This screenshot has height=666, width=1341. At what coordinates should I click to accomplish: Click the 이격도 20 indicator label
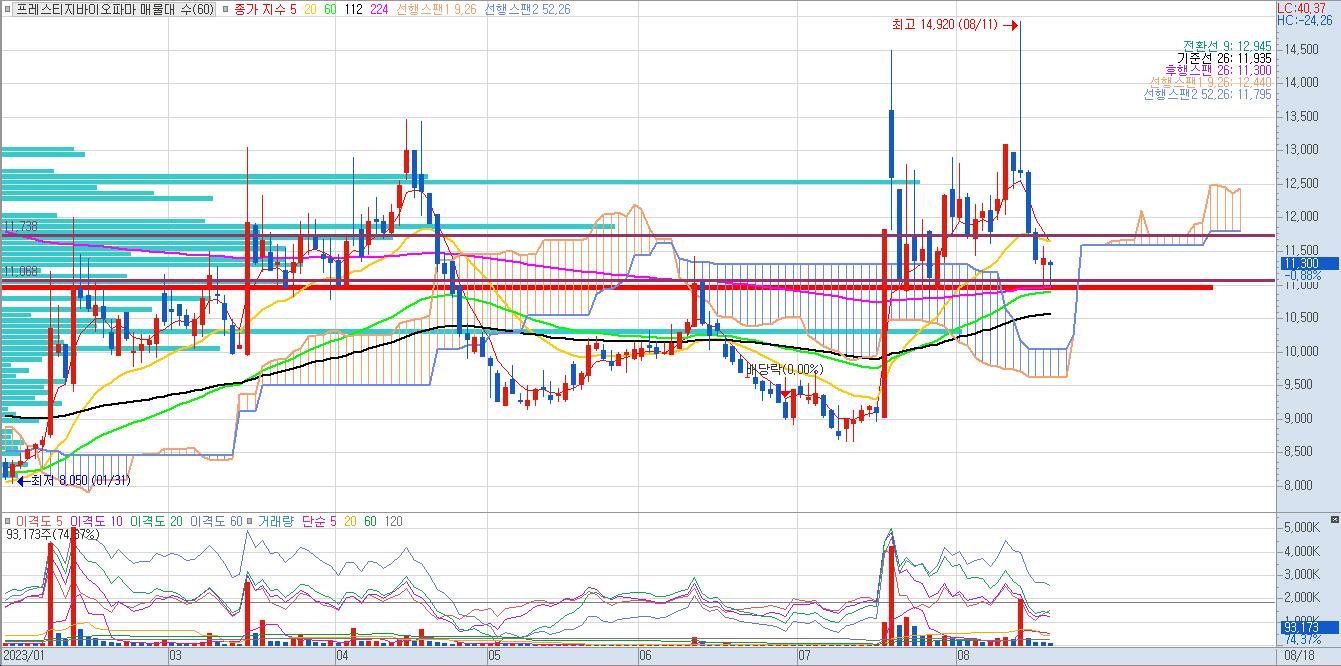pos(158,522)
